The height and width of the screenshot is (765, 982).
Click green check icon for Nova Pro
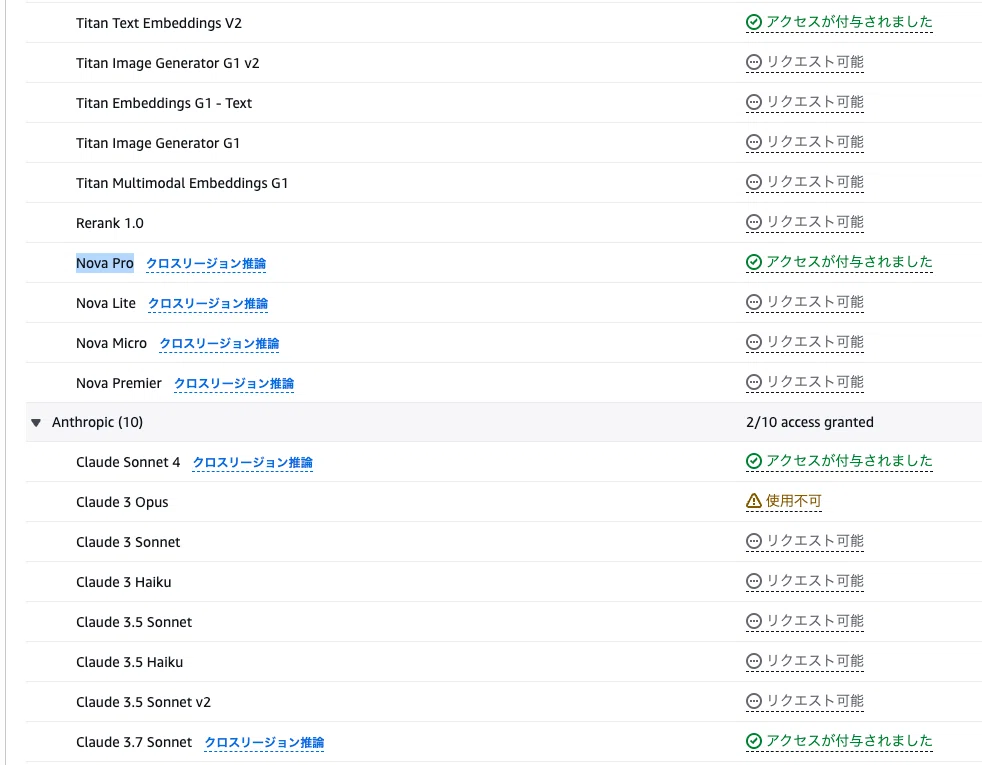coord(754,262)
